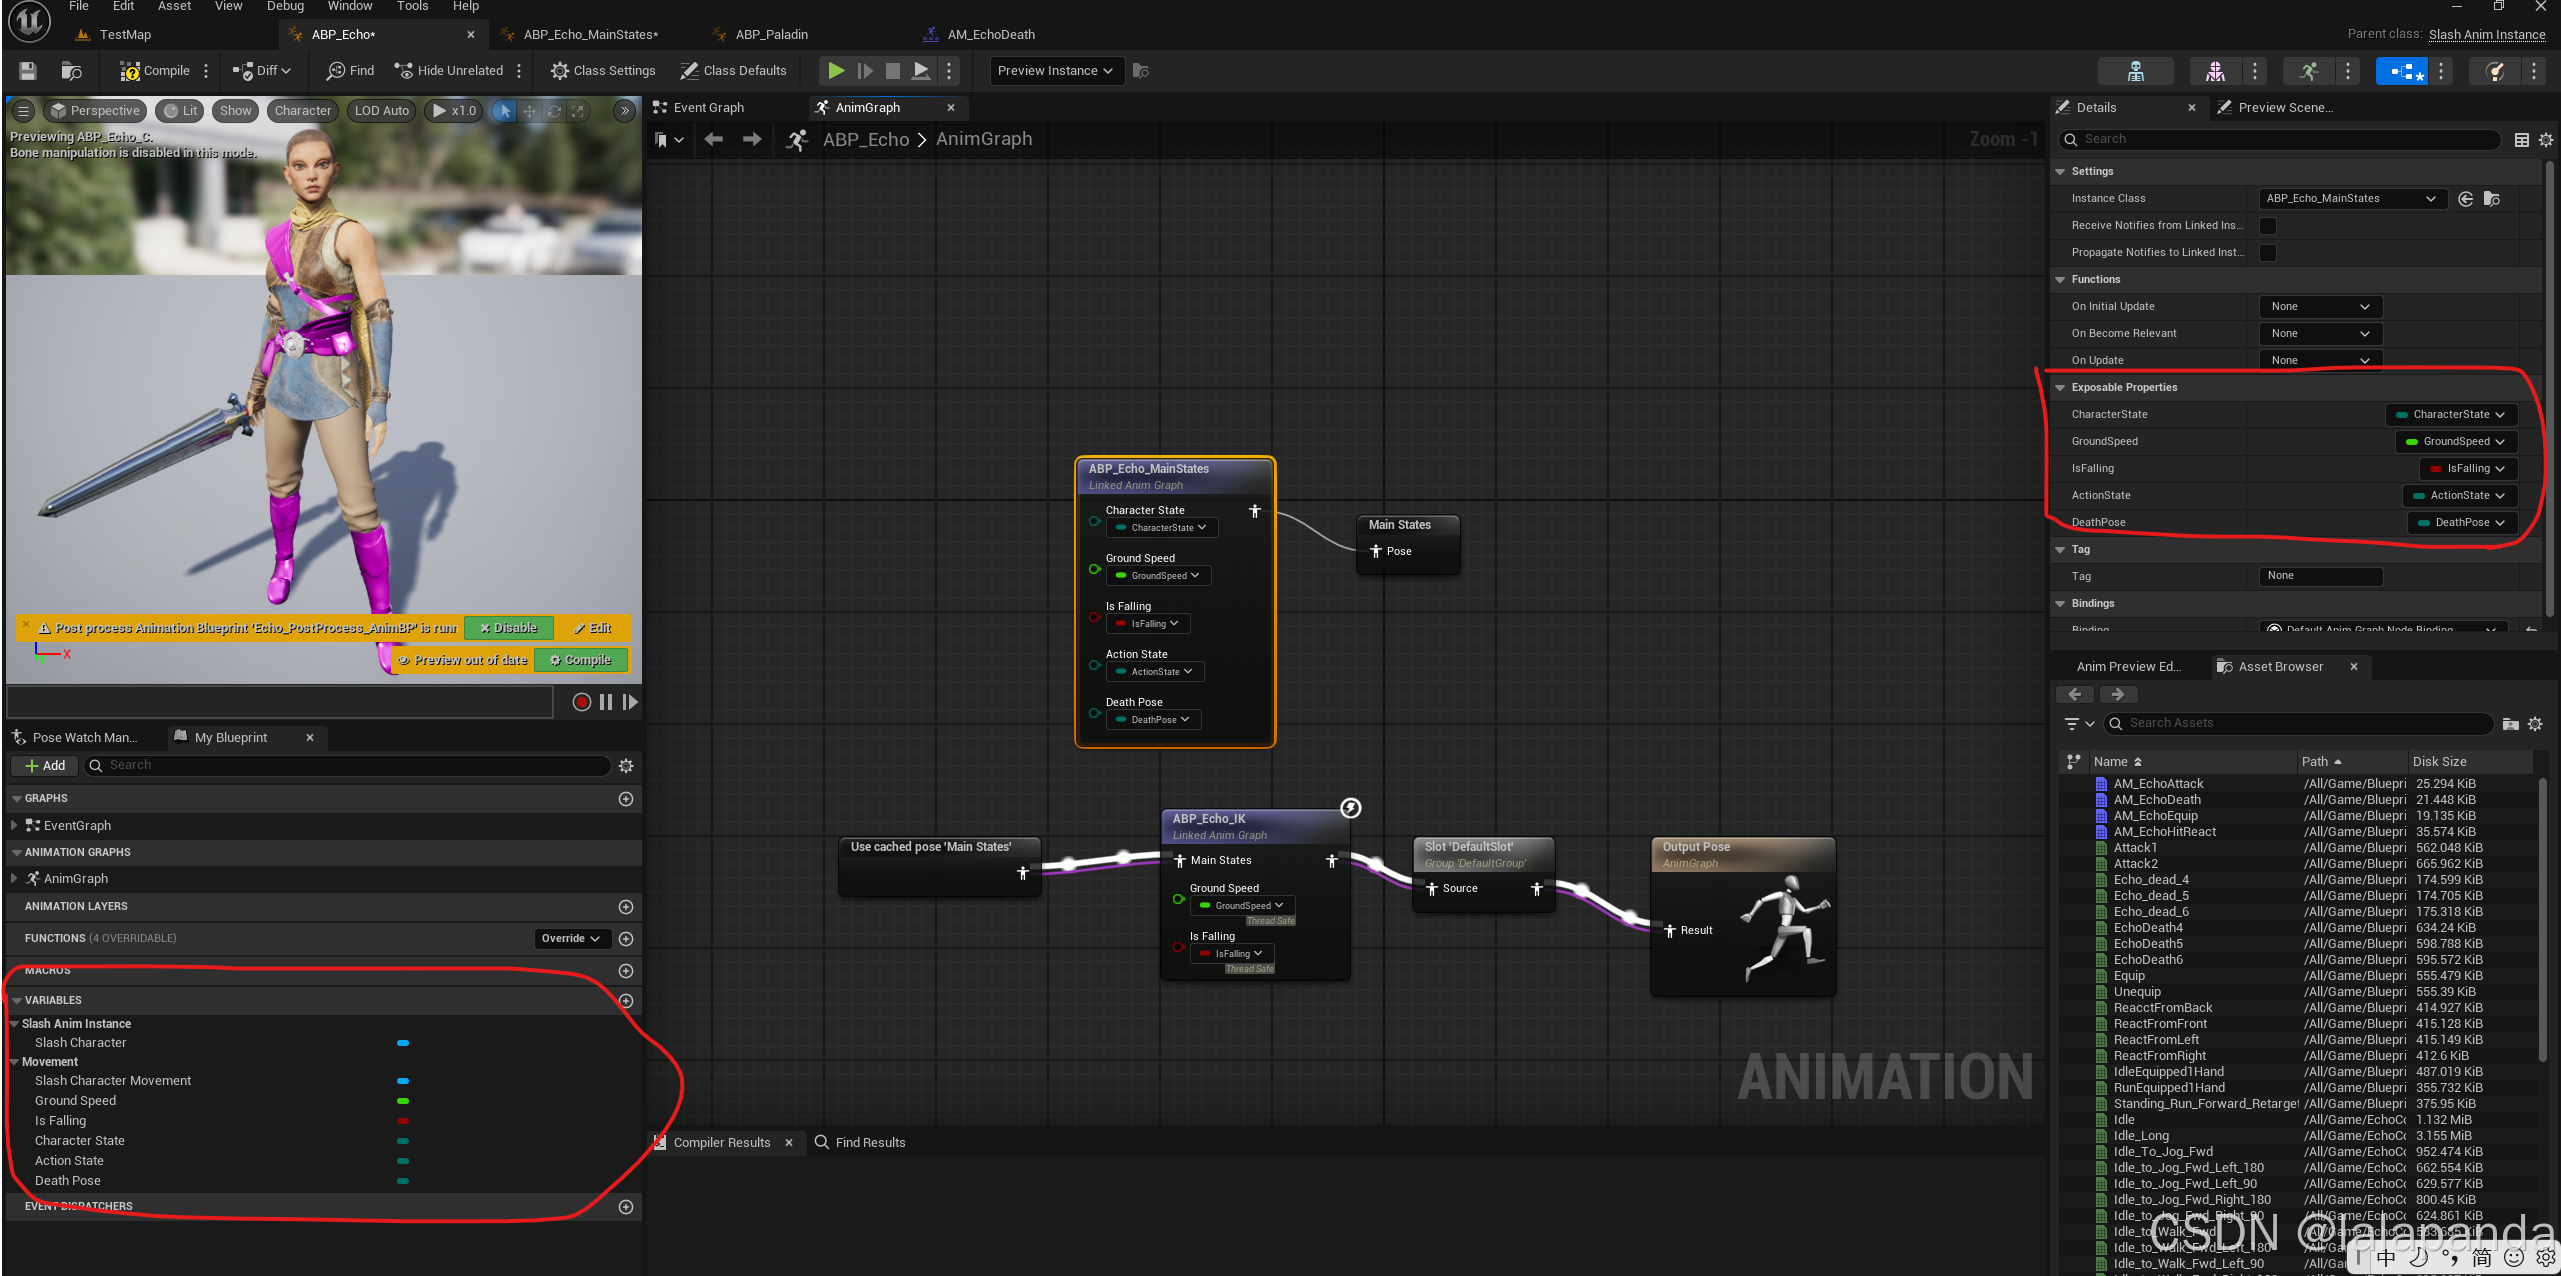The height and width of the screenshot is (1276, 2561).
Task: Click the Search Assets input field
Action: coord(2300,724)
